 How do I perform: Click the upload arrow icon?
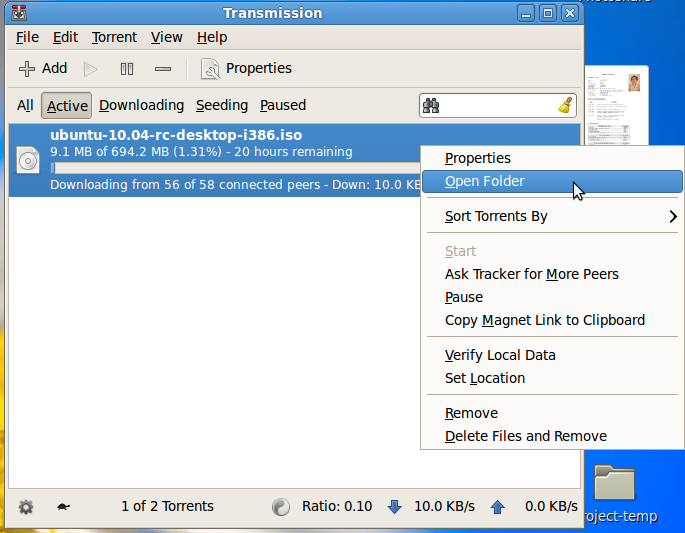point(498,507)
